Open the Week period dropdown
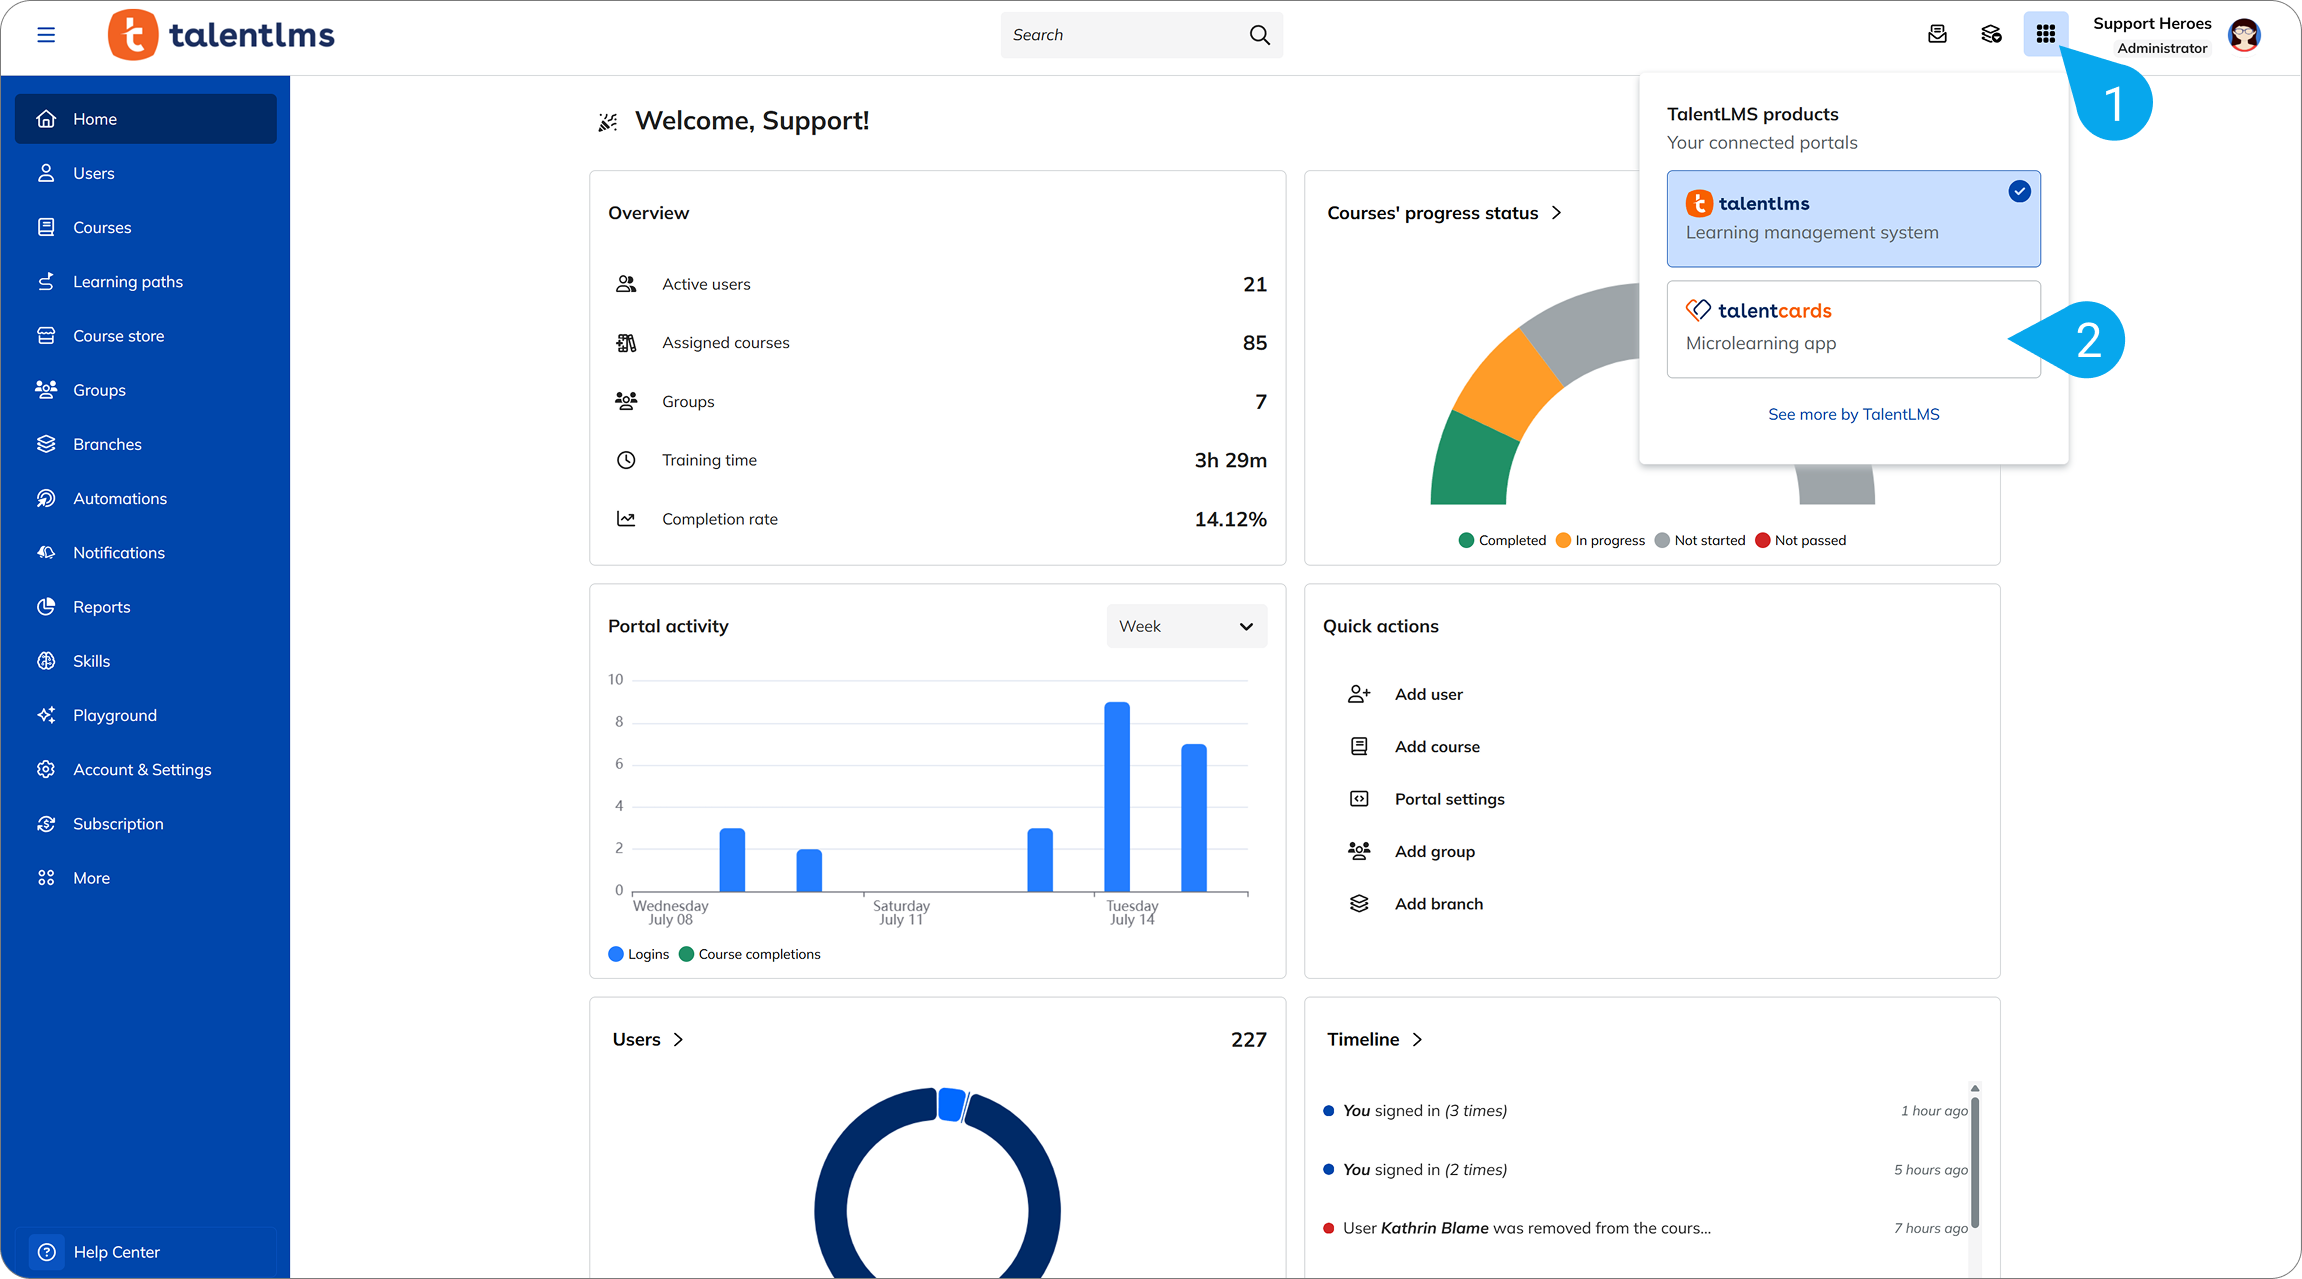2302x1279 pixels. [x=1186, y=626]
